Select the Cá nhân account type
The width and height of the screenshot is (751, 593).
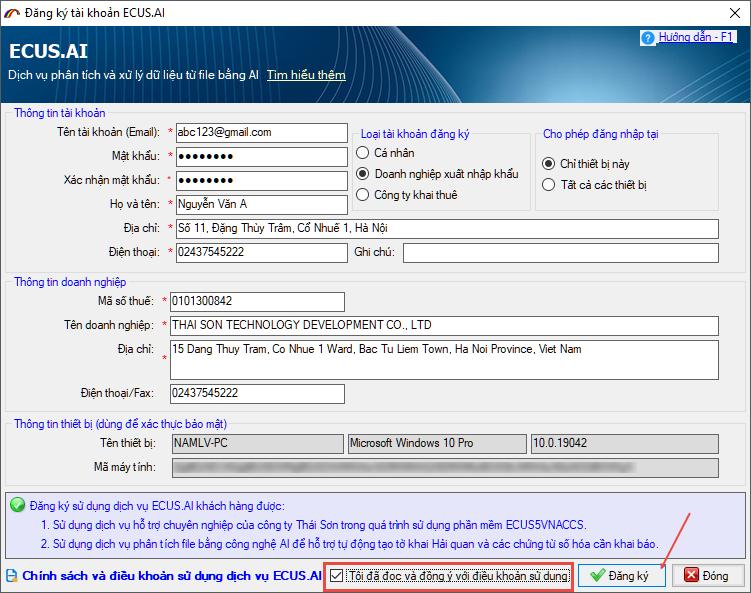coord(364,153)
